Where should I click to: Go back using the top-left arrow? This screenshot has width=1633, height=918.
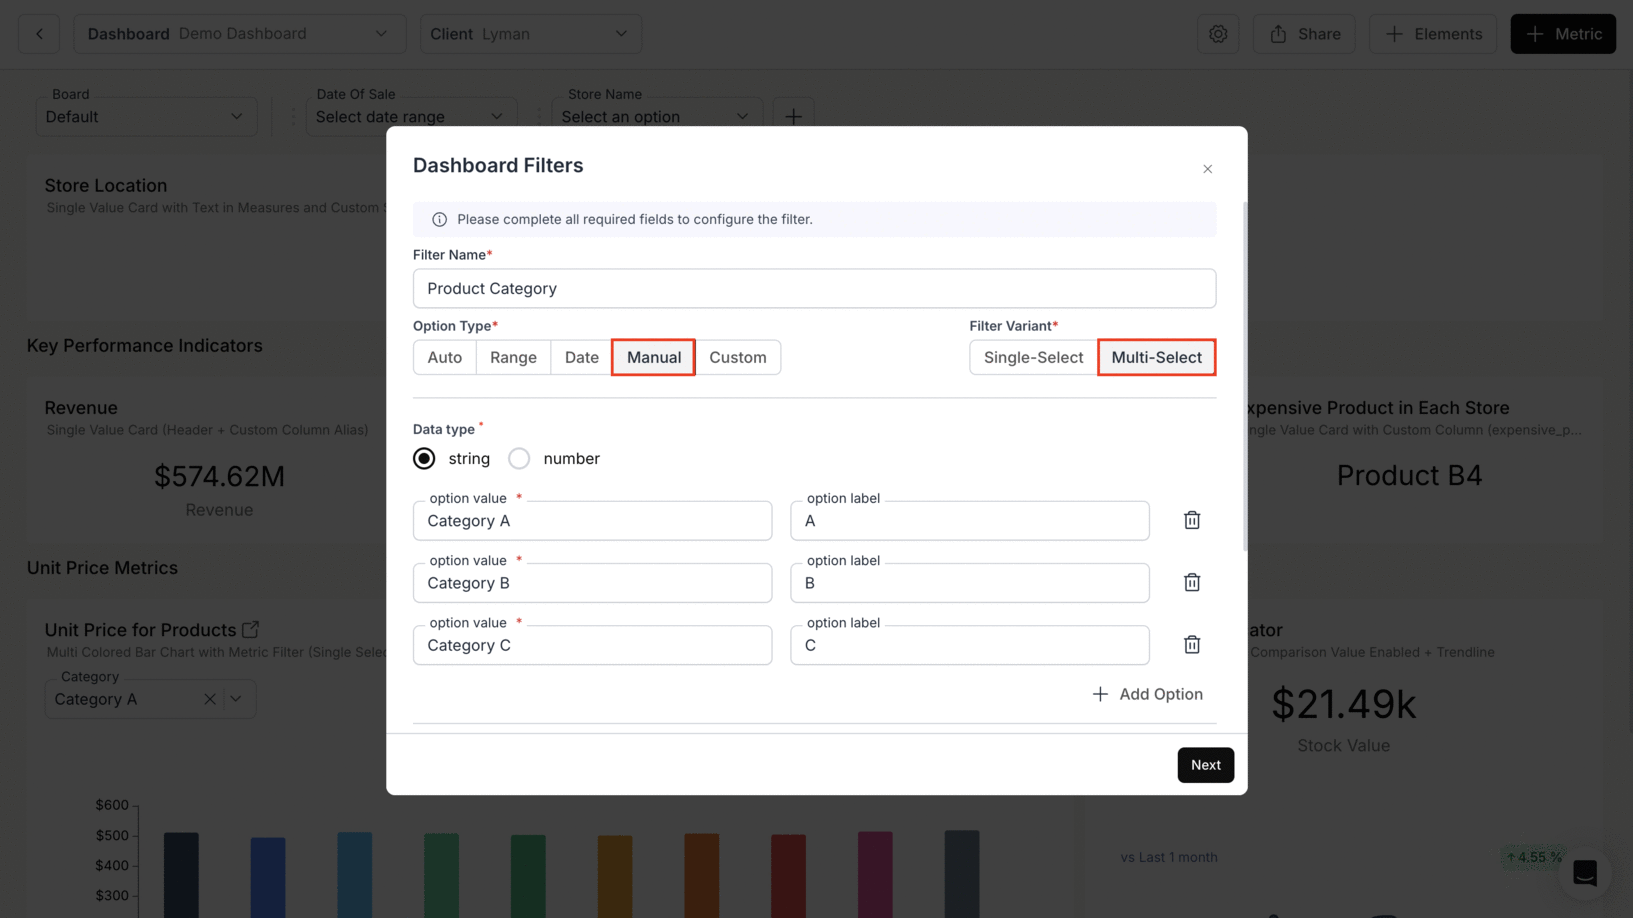pos(39,34)
